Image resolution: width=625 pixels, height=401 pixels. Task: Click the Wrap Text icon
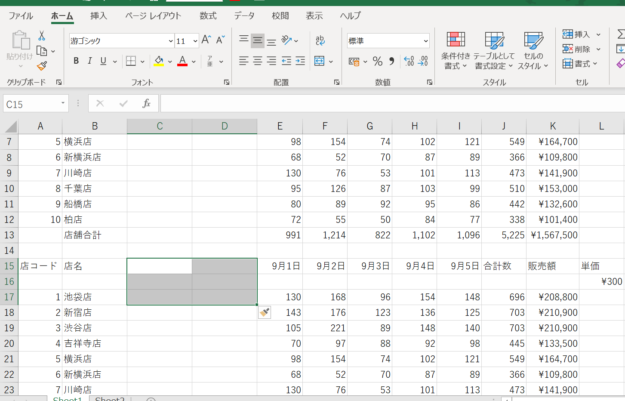click(x=320, y=40)
